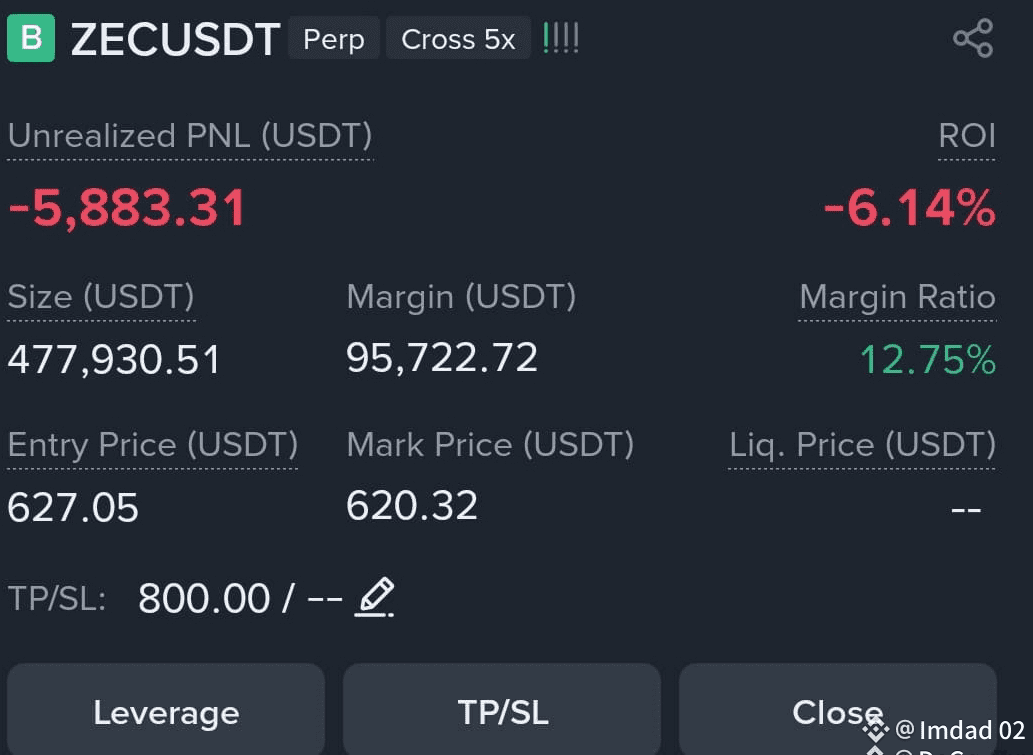The height and width of the screenshot is (755, 1033).
Task: Tap the green B buy-side badge icon
Action: pos(31,38)
